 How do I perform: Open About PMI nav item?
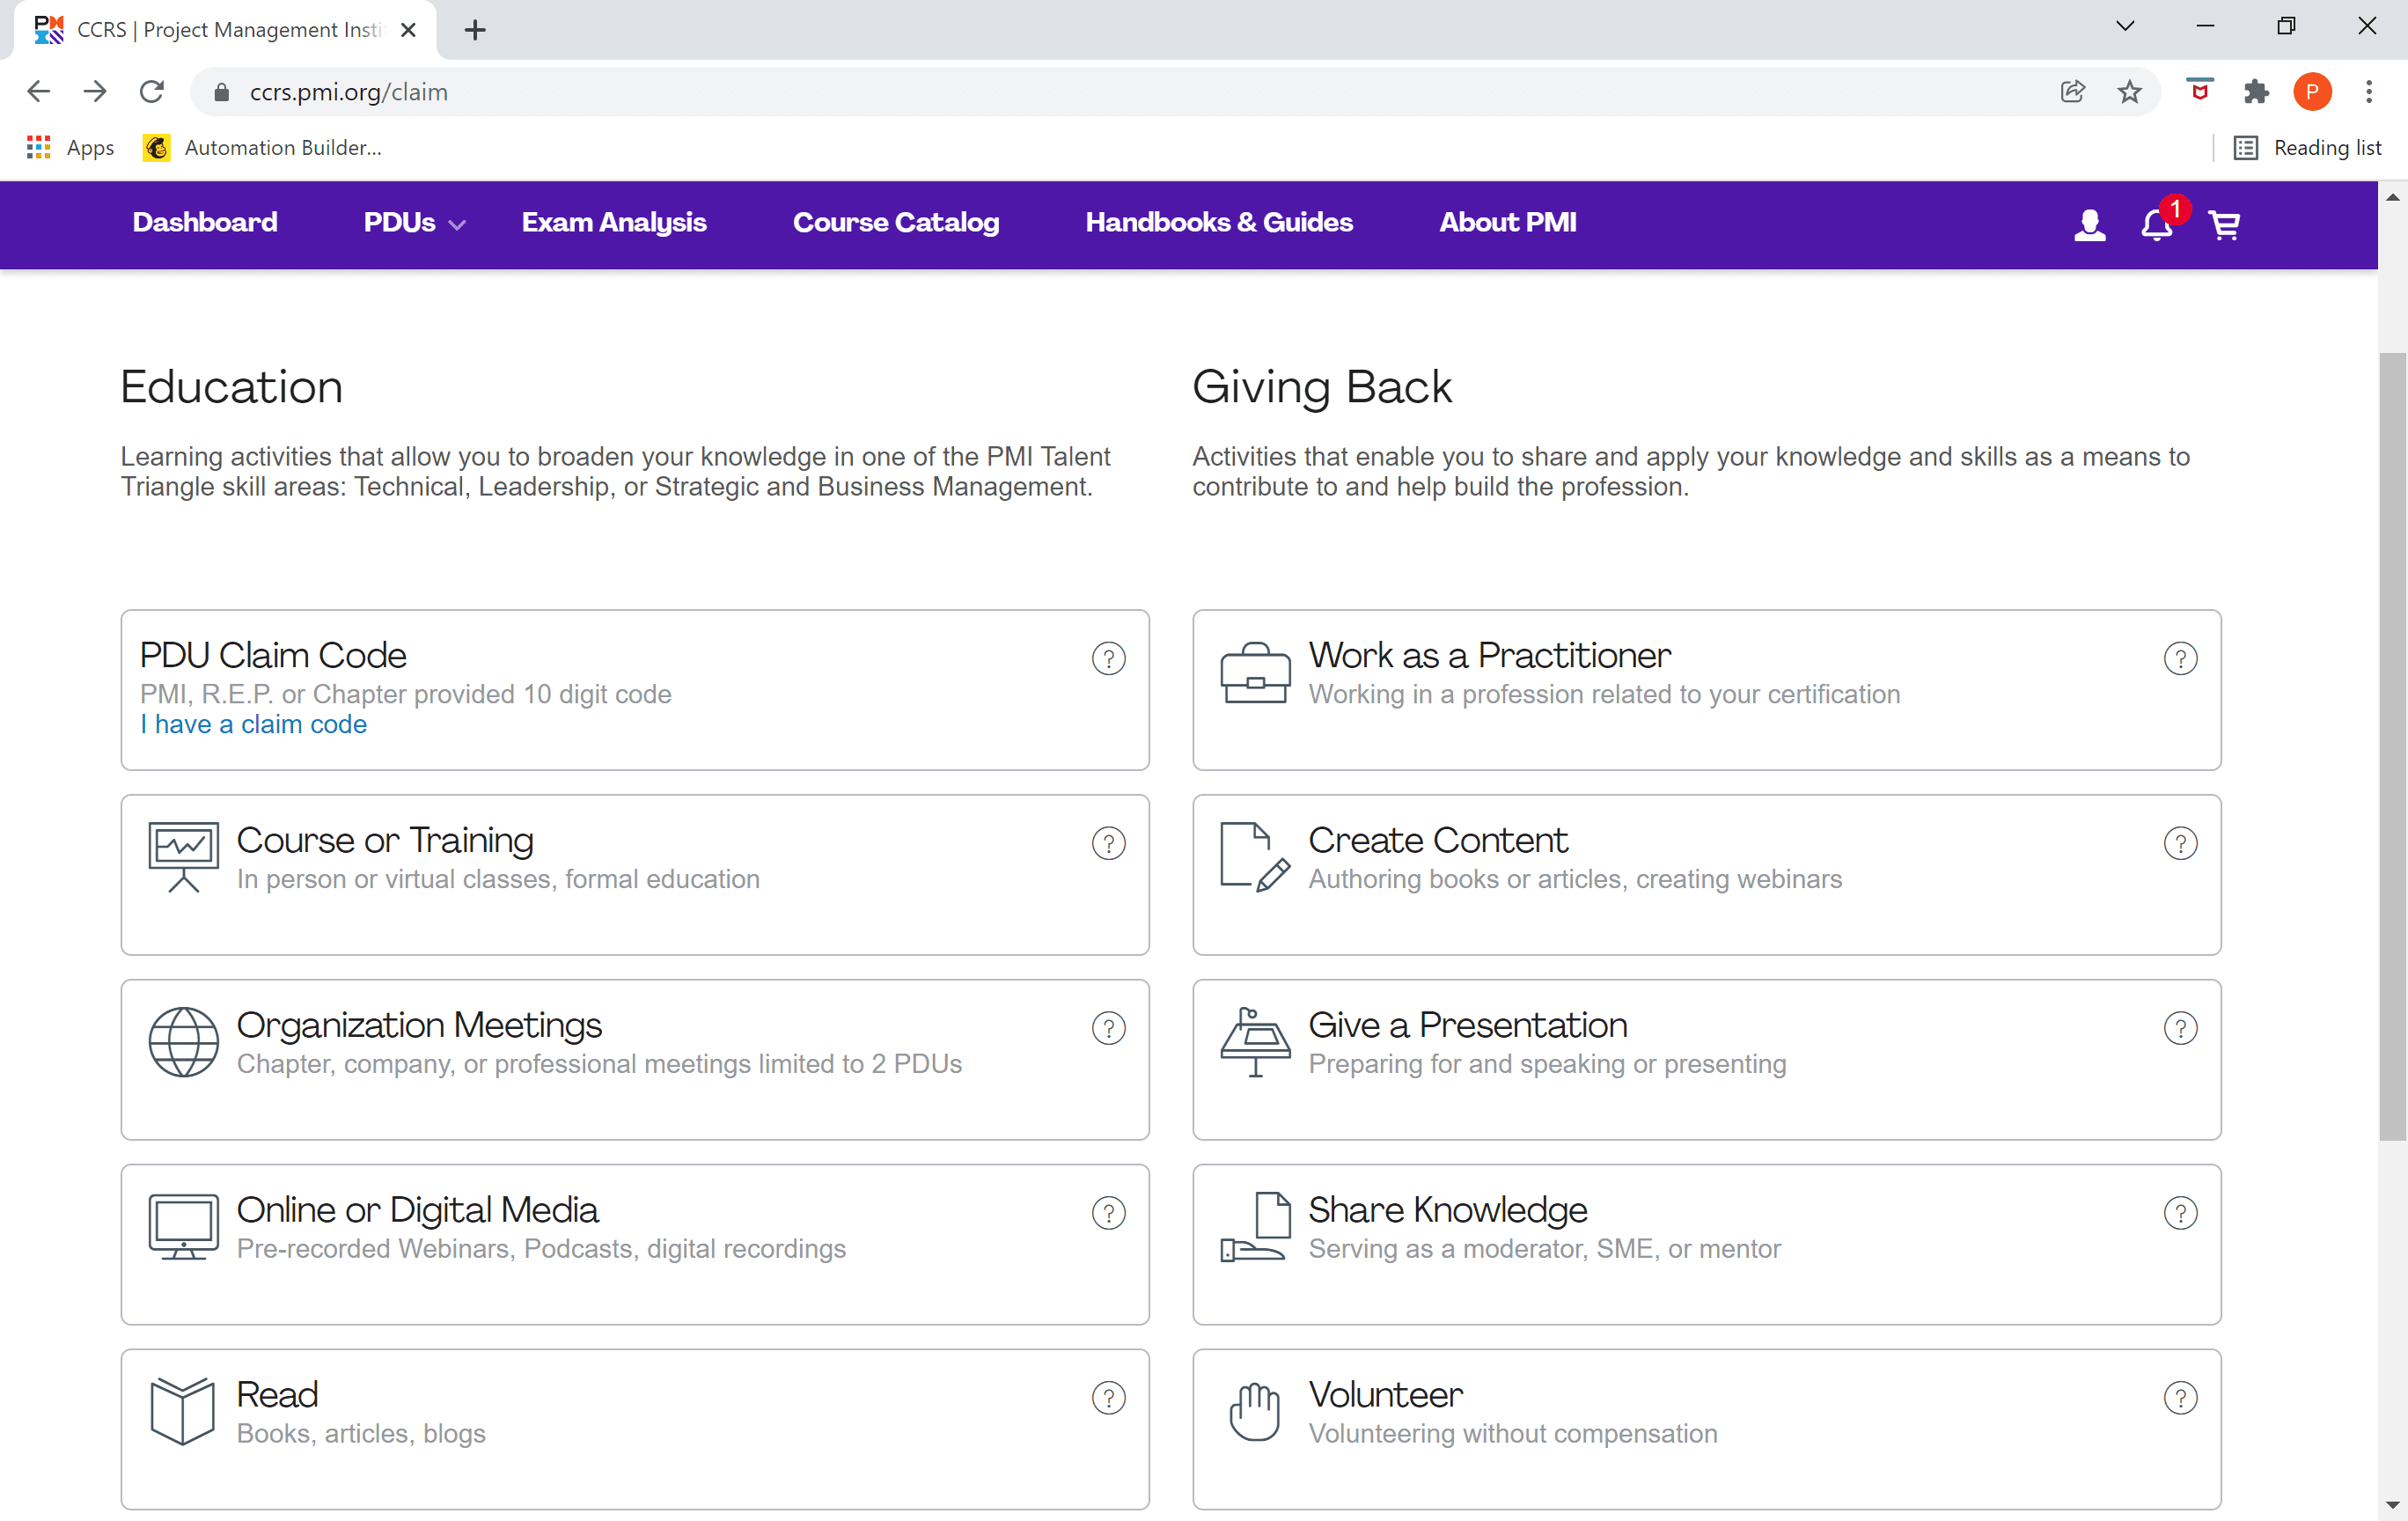[1507, 222]
